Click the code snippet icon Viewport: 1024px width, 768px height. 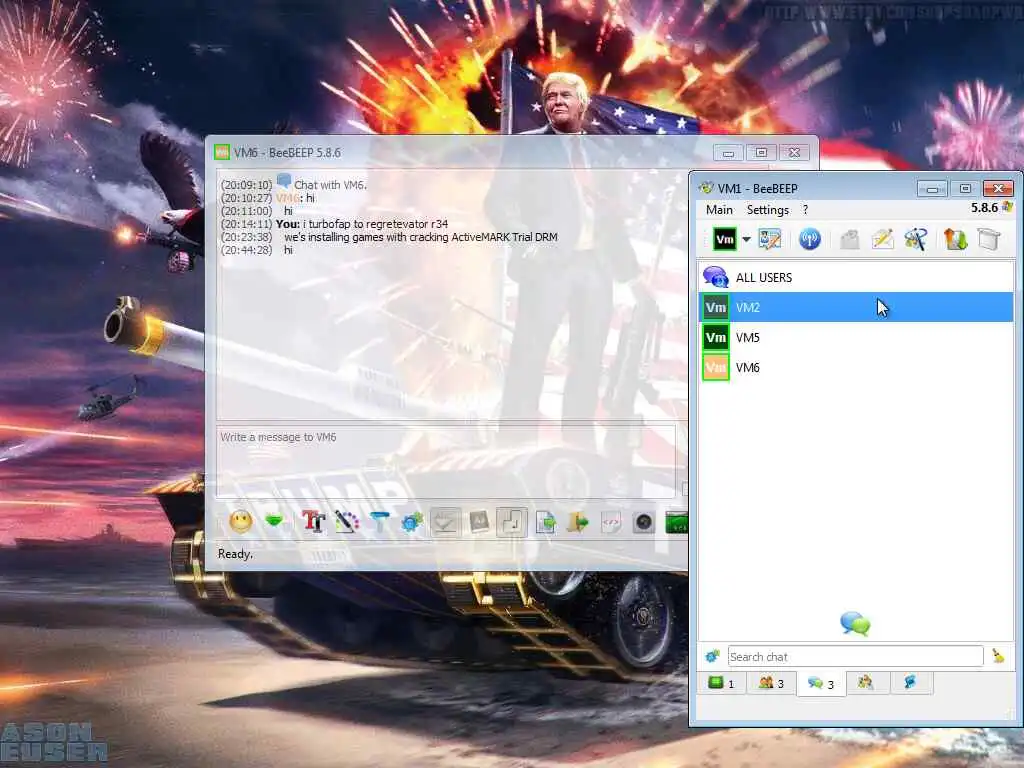[x=611, y=522]
